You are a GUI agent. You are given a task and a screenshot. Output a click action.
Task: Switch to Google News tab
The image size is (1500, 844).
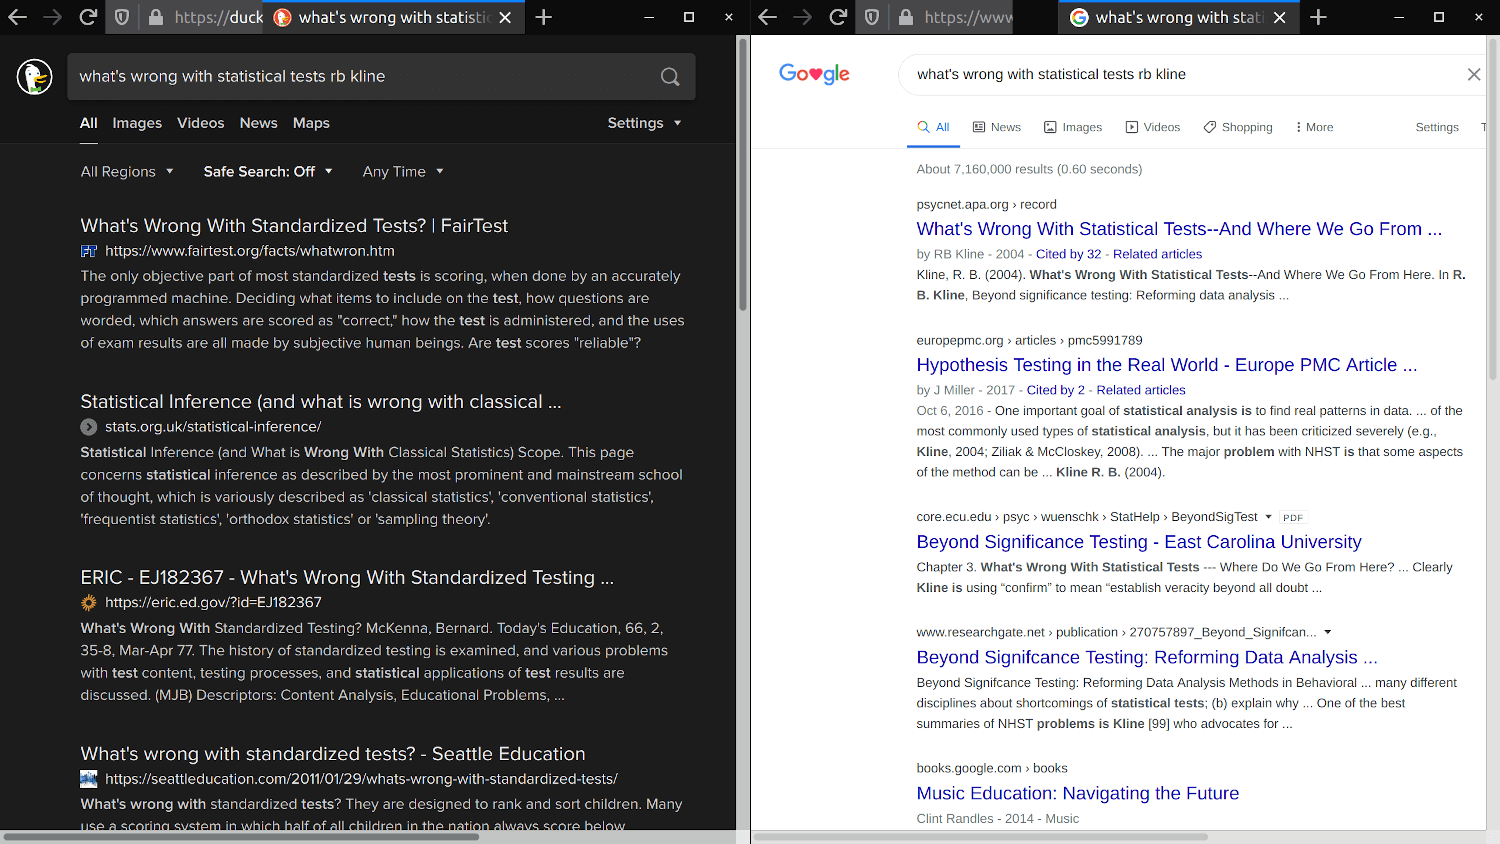pos(996,127)
